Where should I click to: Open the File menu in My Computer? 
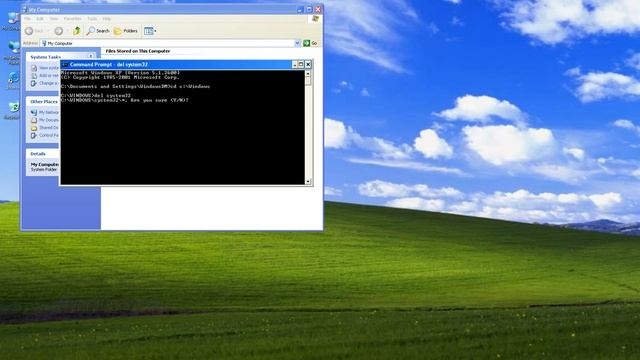(27, 19)
